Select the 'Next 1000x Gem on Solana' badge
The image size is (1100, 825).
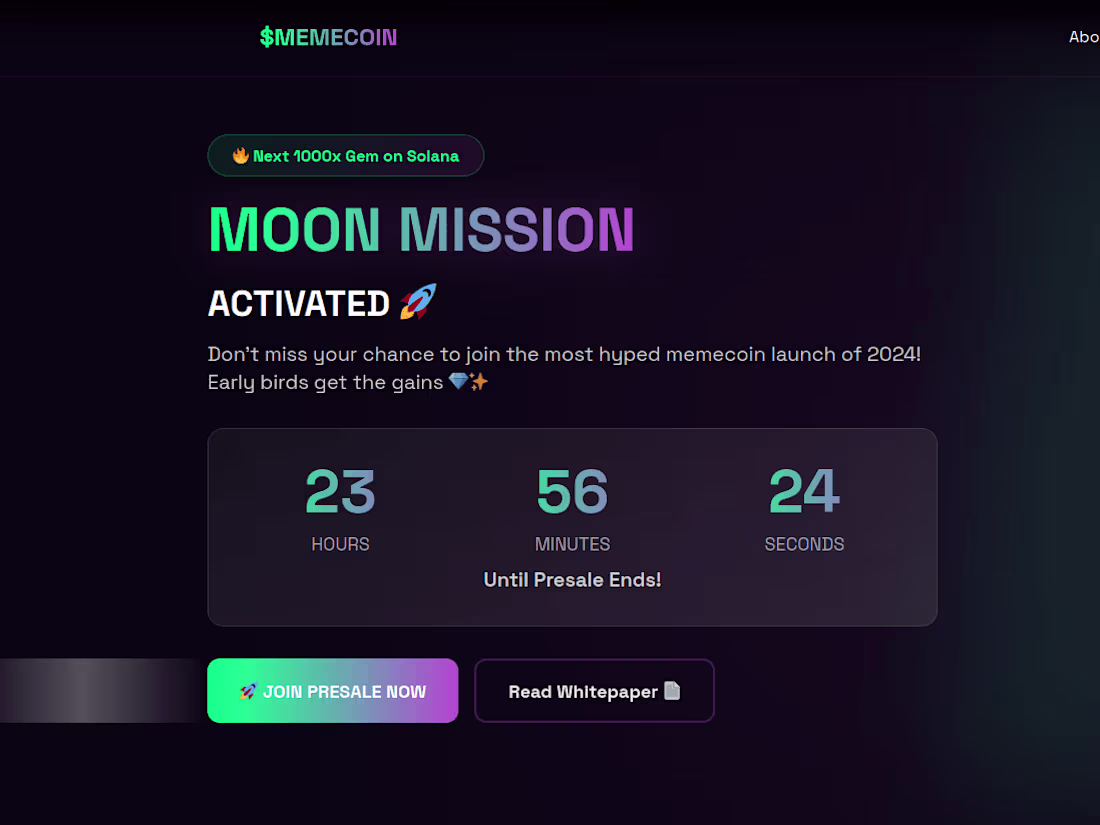pos(346,156)
